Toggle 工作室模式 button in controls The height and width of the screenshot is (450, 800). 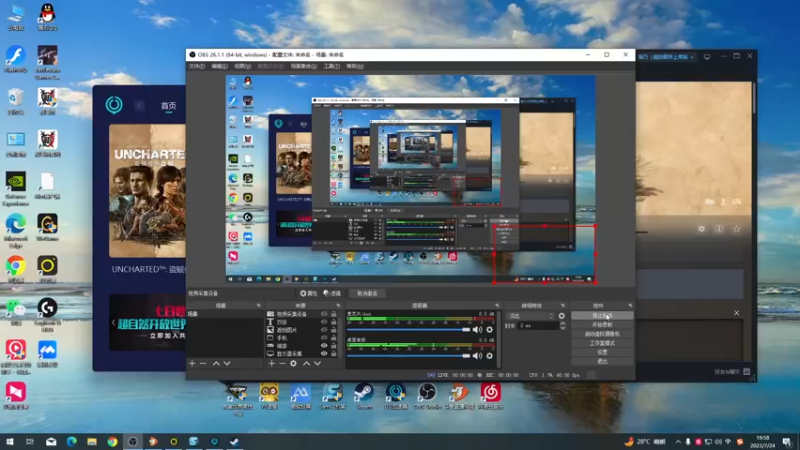(x=602, y=343)
